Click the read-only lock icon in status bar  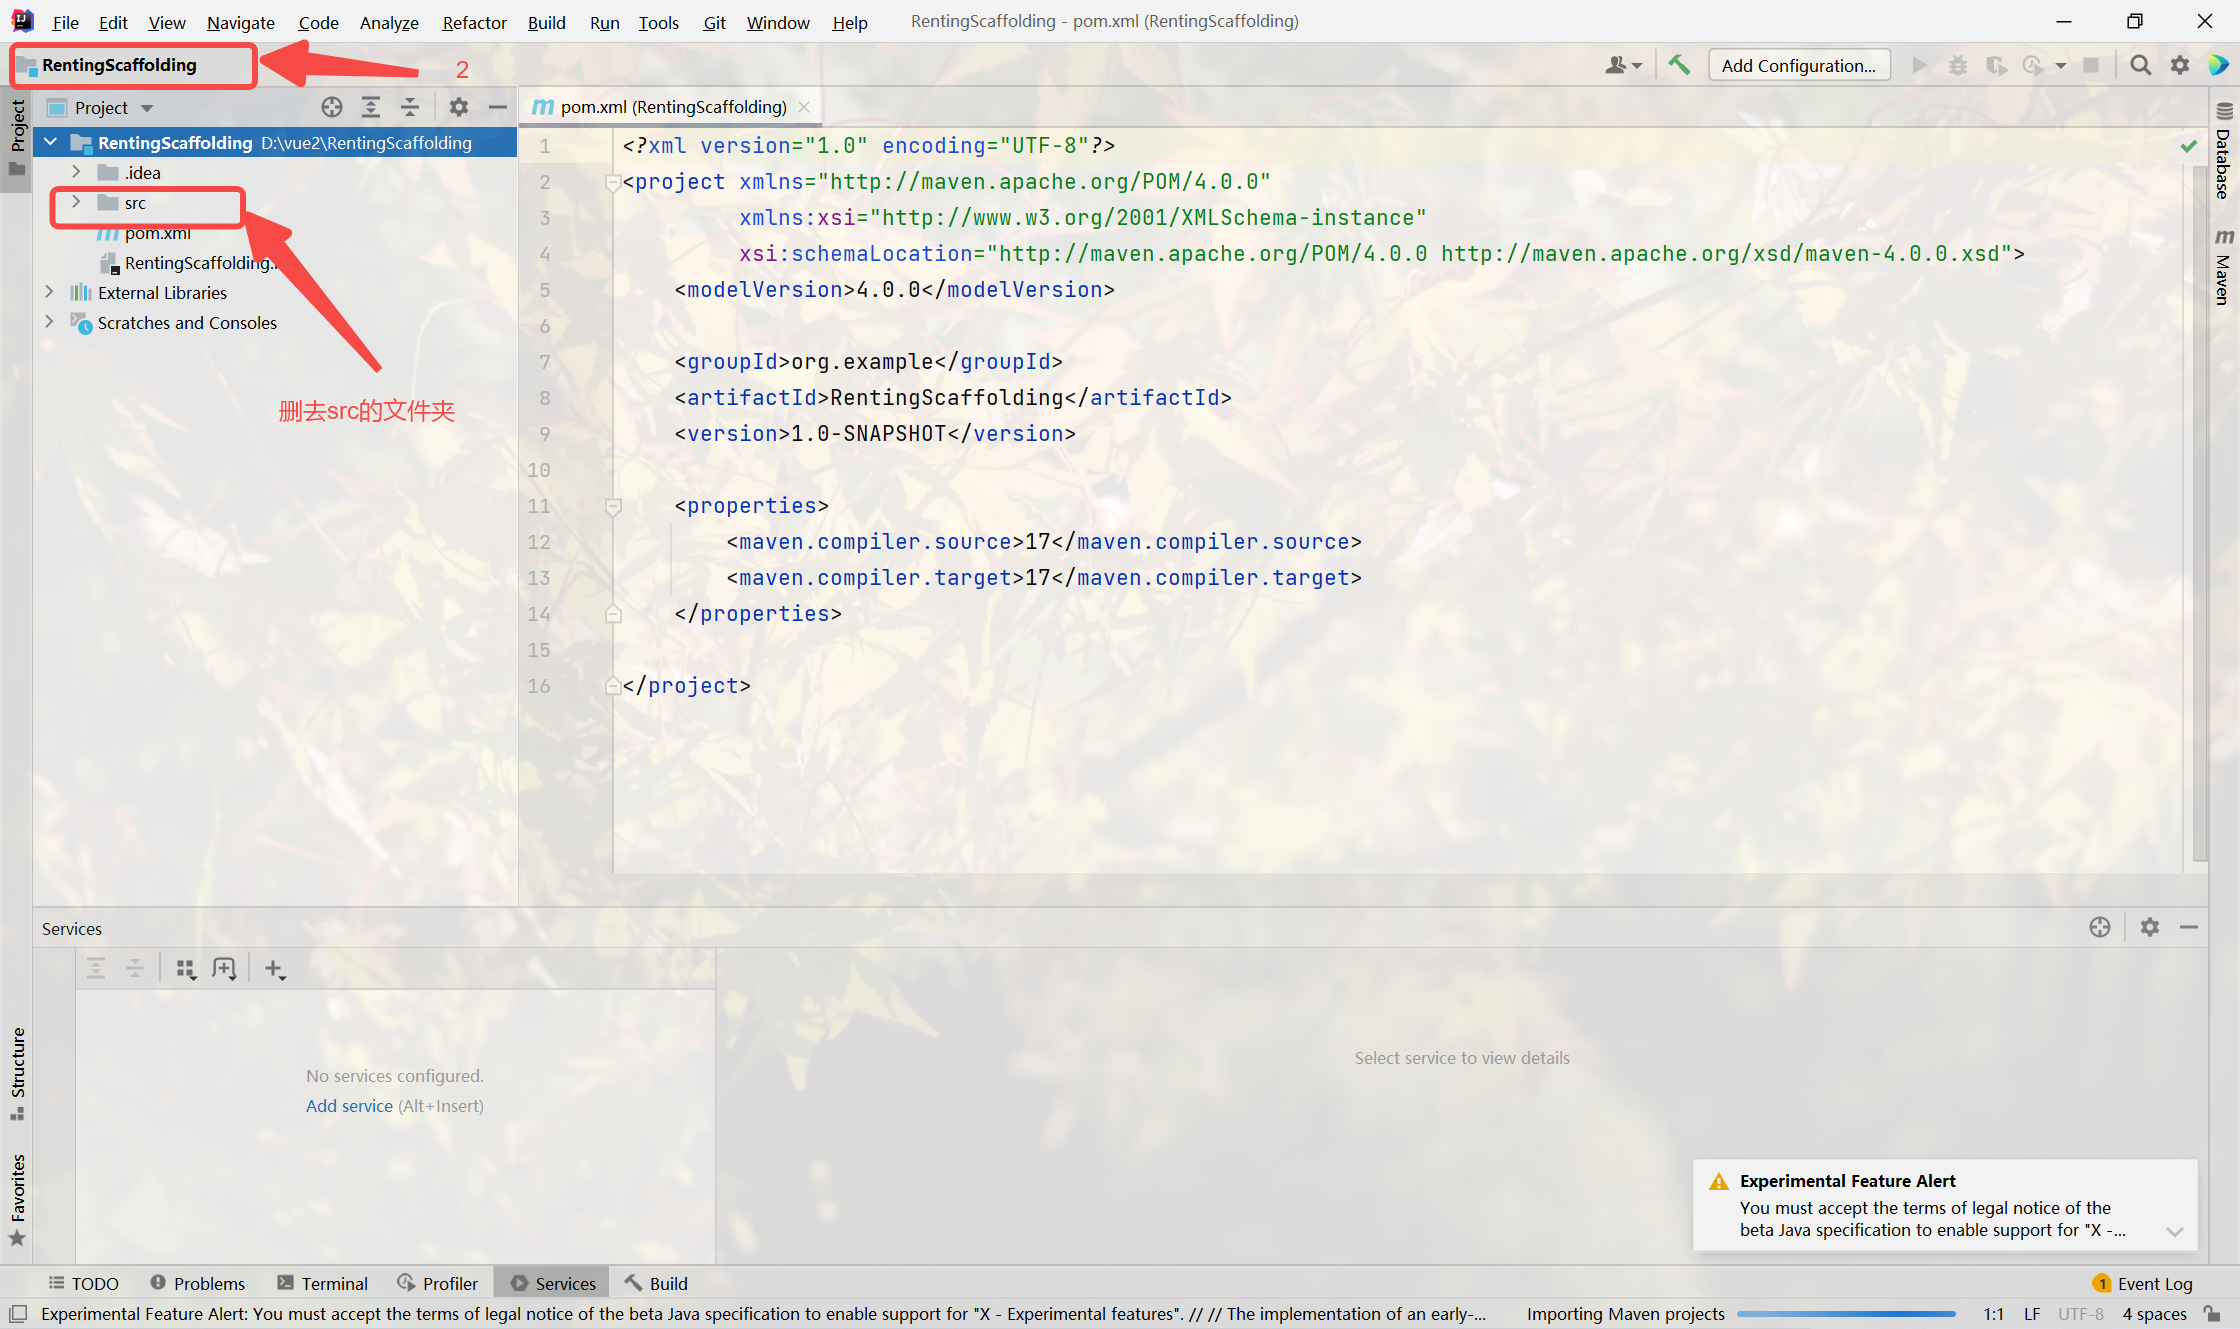coord(2213,1313)
